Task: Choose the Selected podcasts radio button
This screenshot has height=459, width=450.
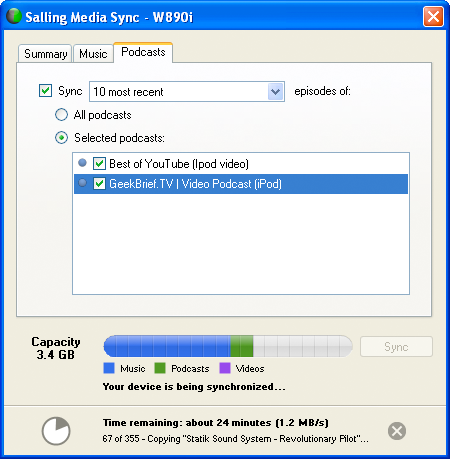Action: (61, 138)
